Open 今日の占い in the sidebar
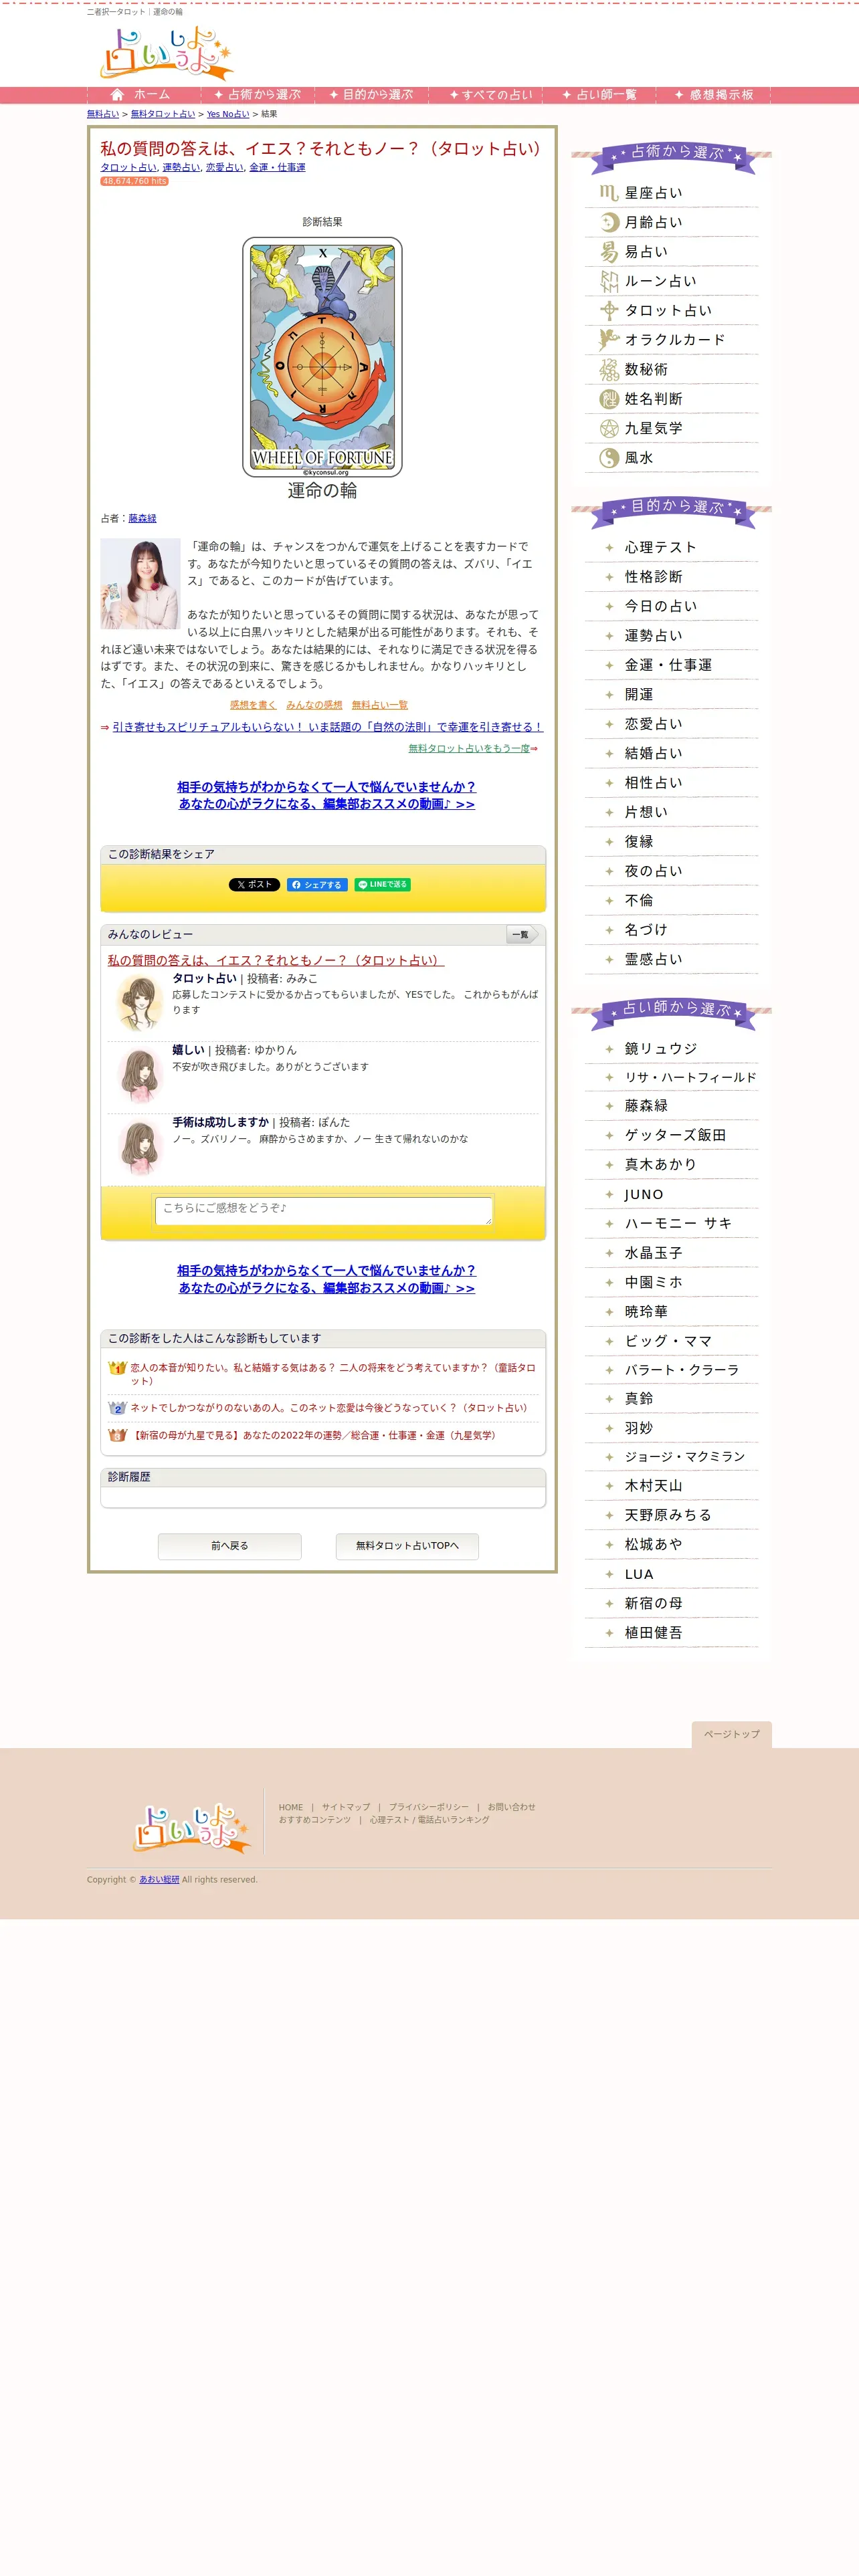 [x=671, y=606]
